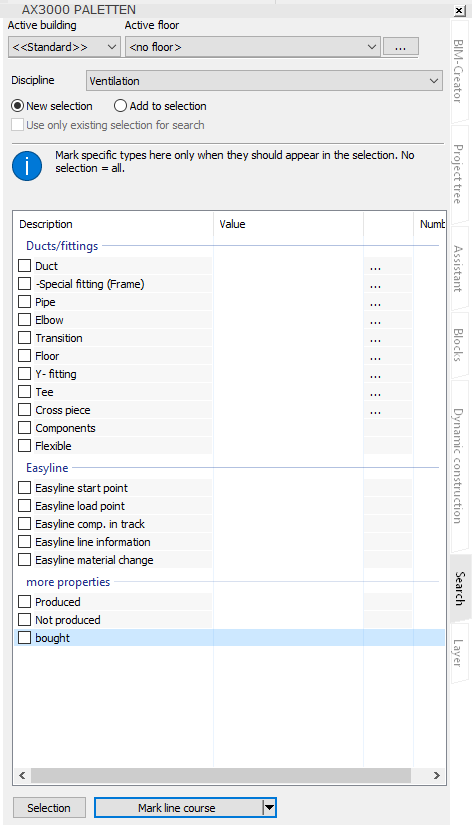Check the Floor checkbox
Image resolution: width=472 pixels, height=825 pixels.
point(25,356)
